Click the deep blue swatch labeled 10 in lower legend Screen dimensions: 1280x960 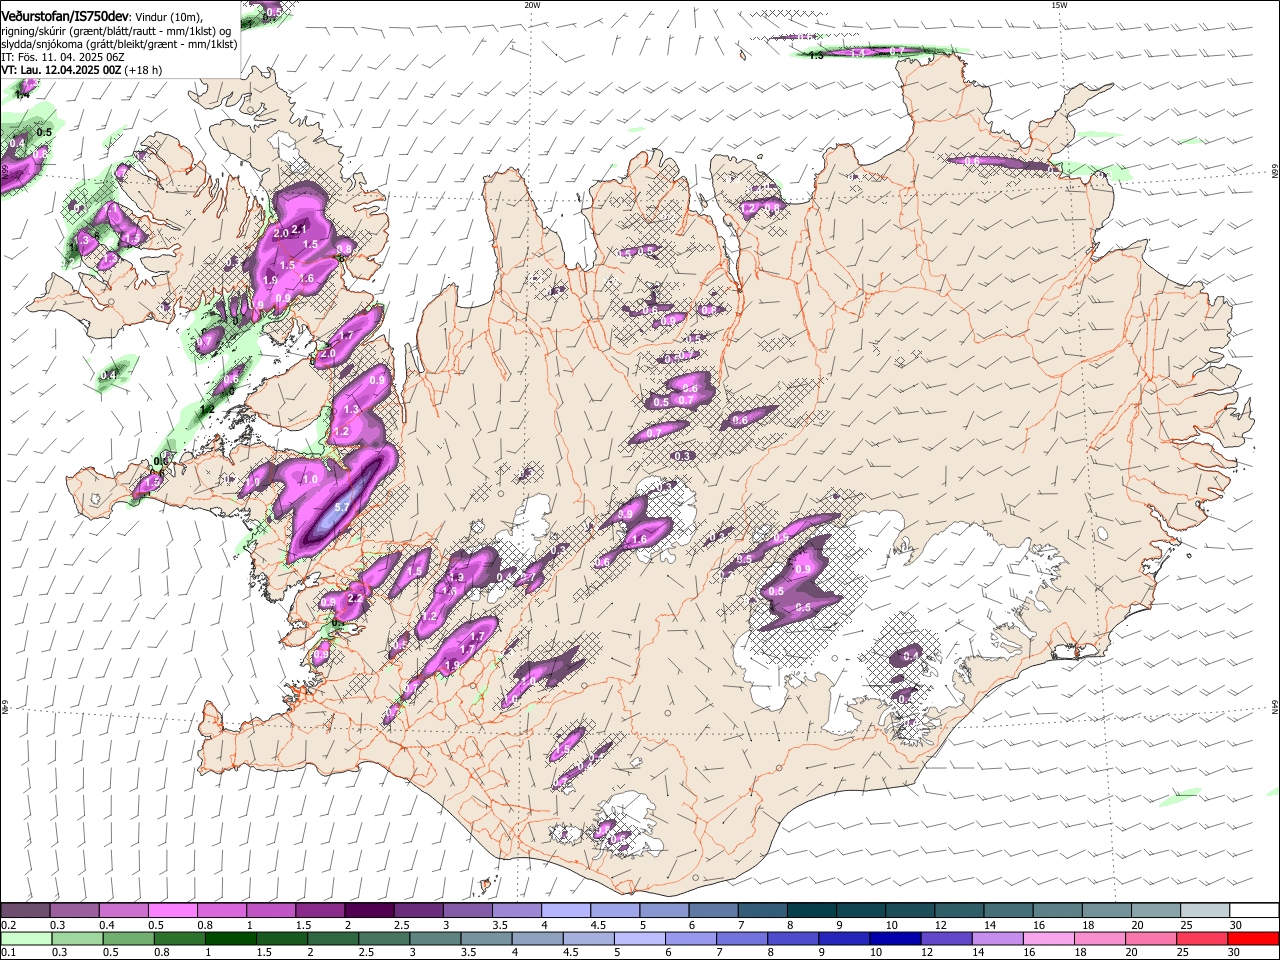point(895,938)
